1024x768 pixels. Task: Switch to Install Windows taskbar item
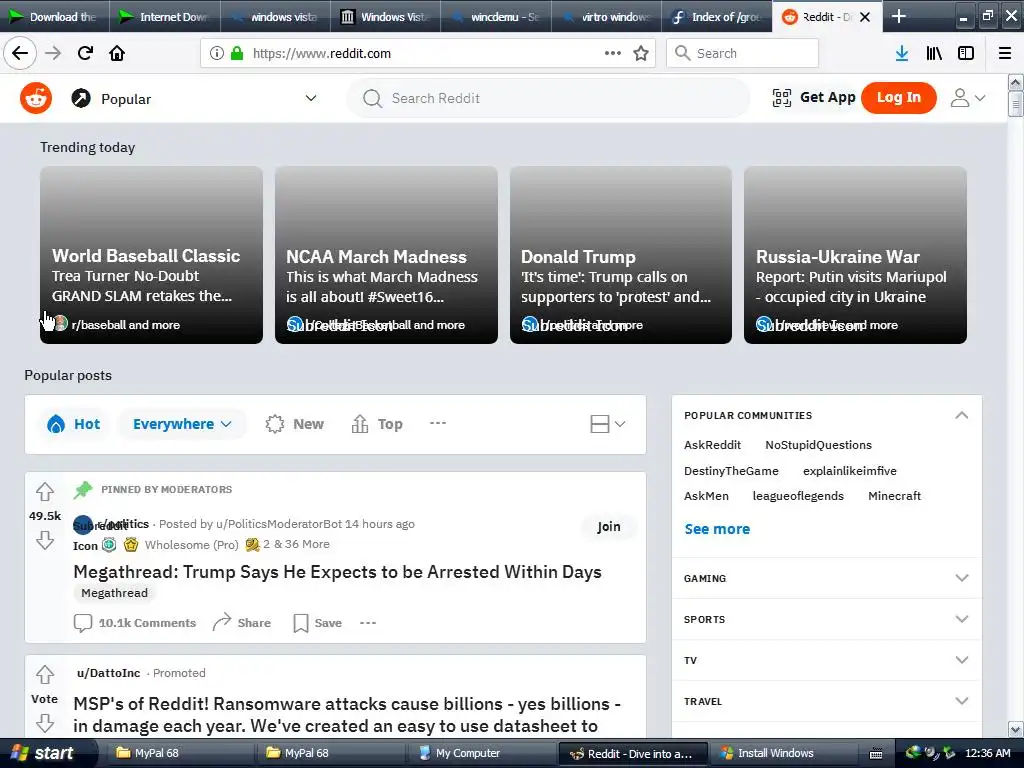pos(786,753)
